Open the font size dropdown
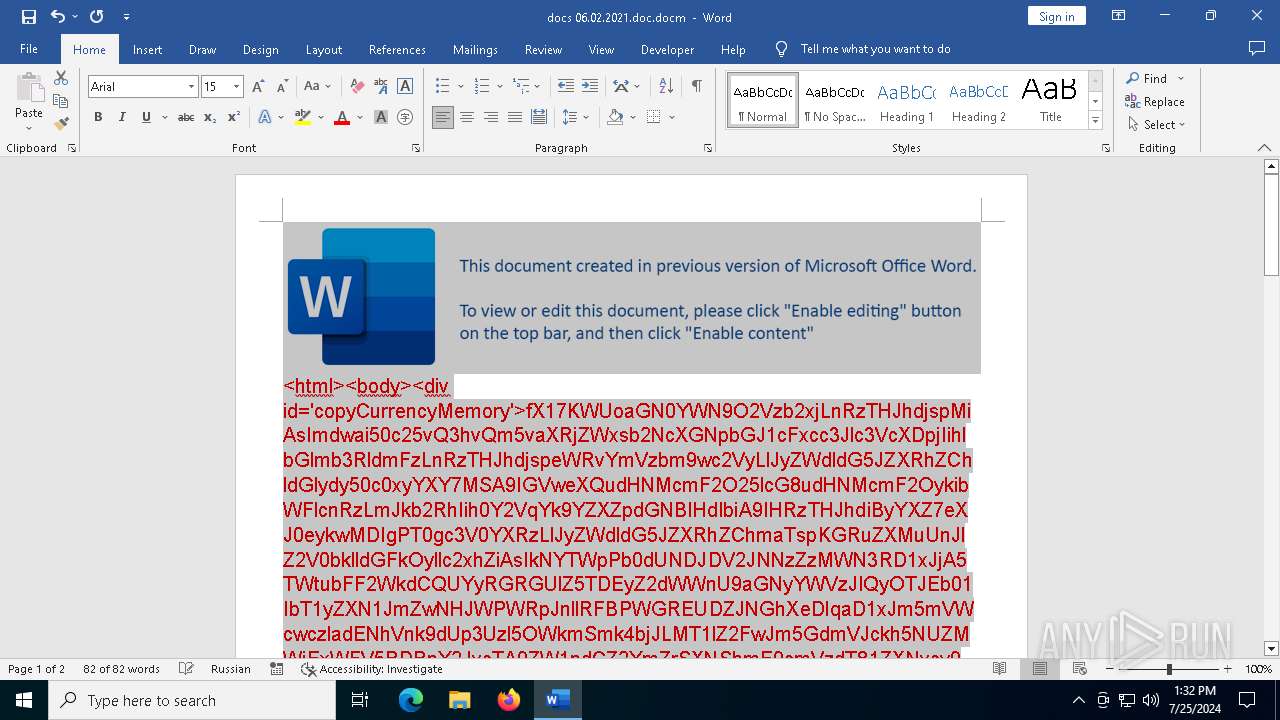The height and width of the screenshot is (720, 1280). pyautogui.click(x=237, y=87)
